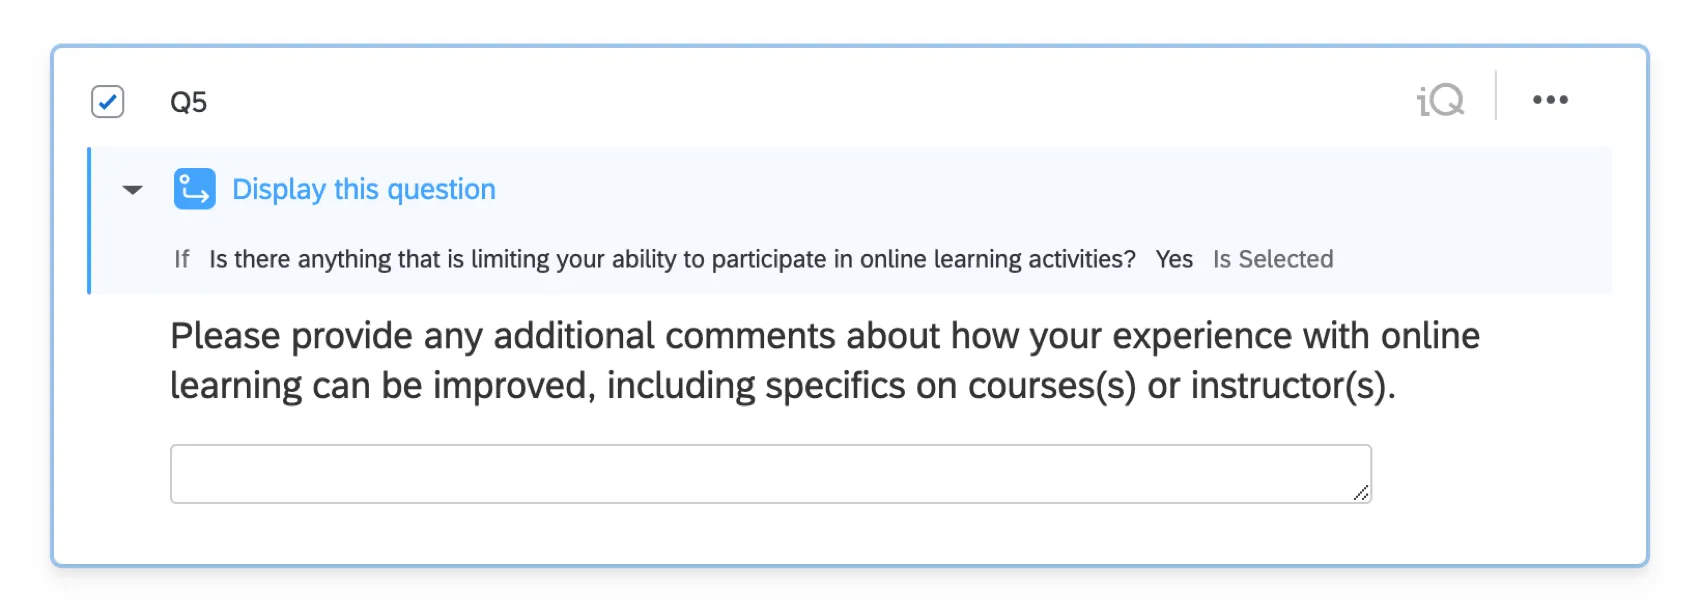This screenshot has width=1700, height=600.
Task: Click the "Display this question" link
Action: click(362, 189)
